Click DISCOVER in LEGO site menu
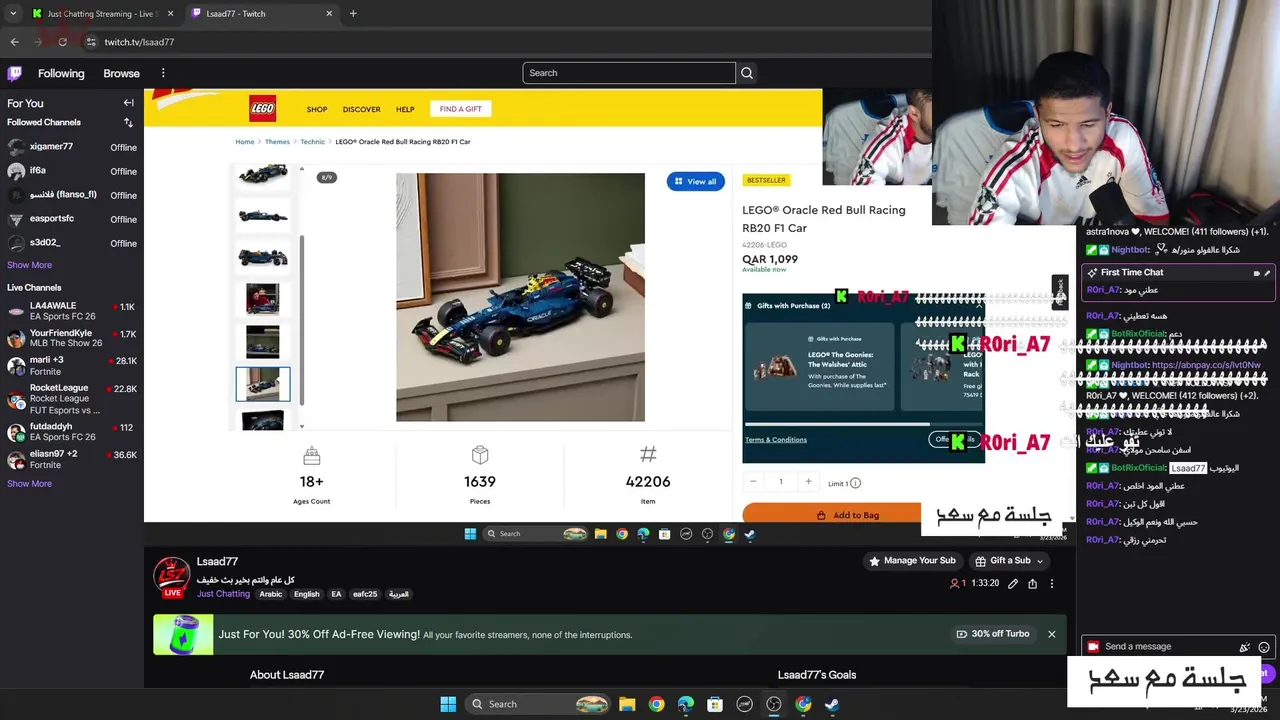Screen dimensions: 1280x720 pos(361,109)
